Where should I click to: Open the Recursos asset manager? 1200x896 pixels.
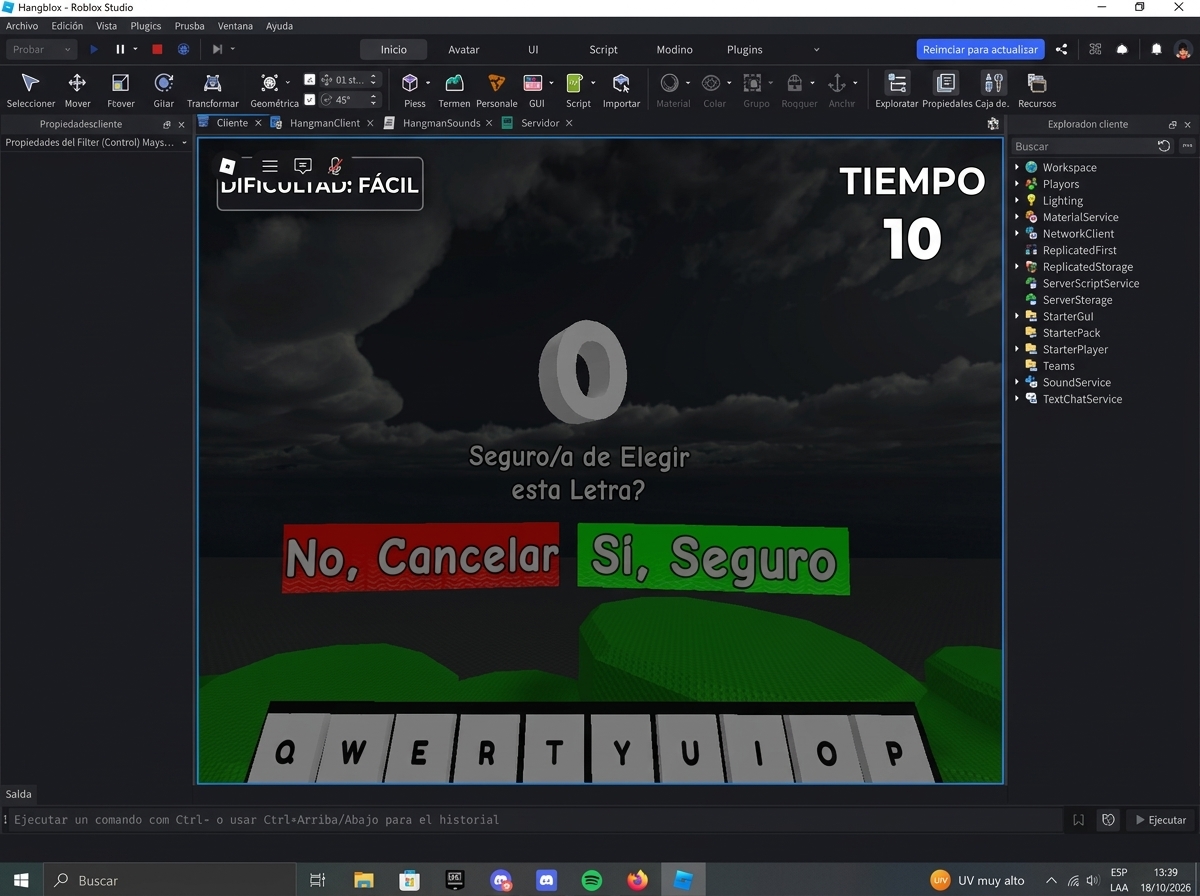click(1037, 89)
